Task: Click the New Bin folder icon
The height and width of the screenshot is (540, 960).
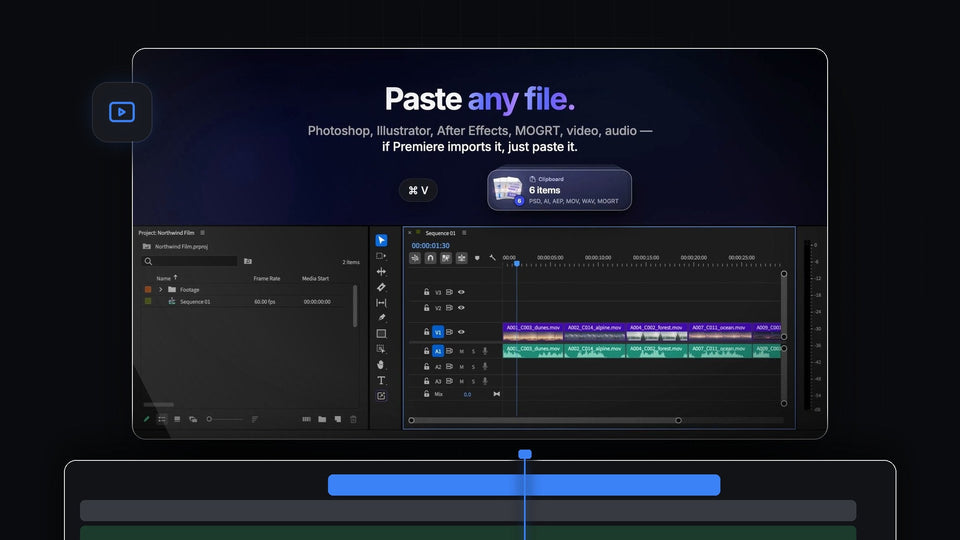Action: [x=322, y=419]
